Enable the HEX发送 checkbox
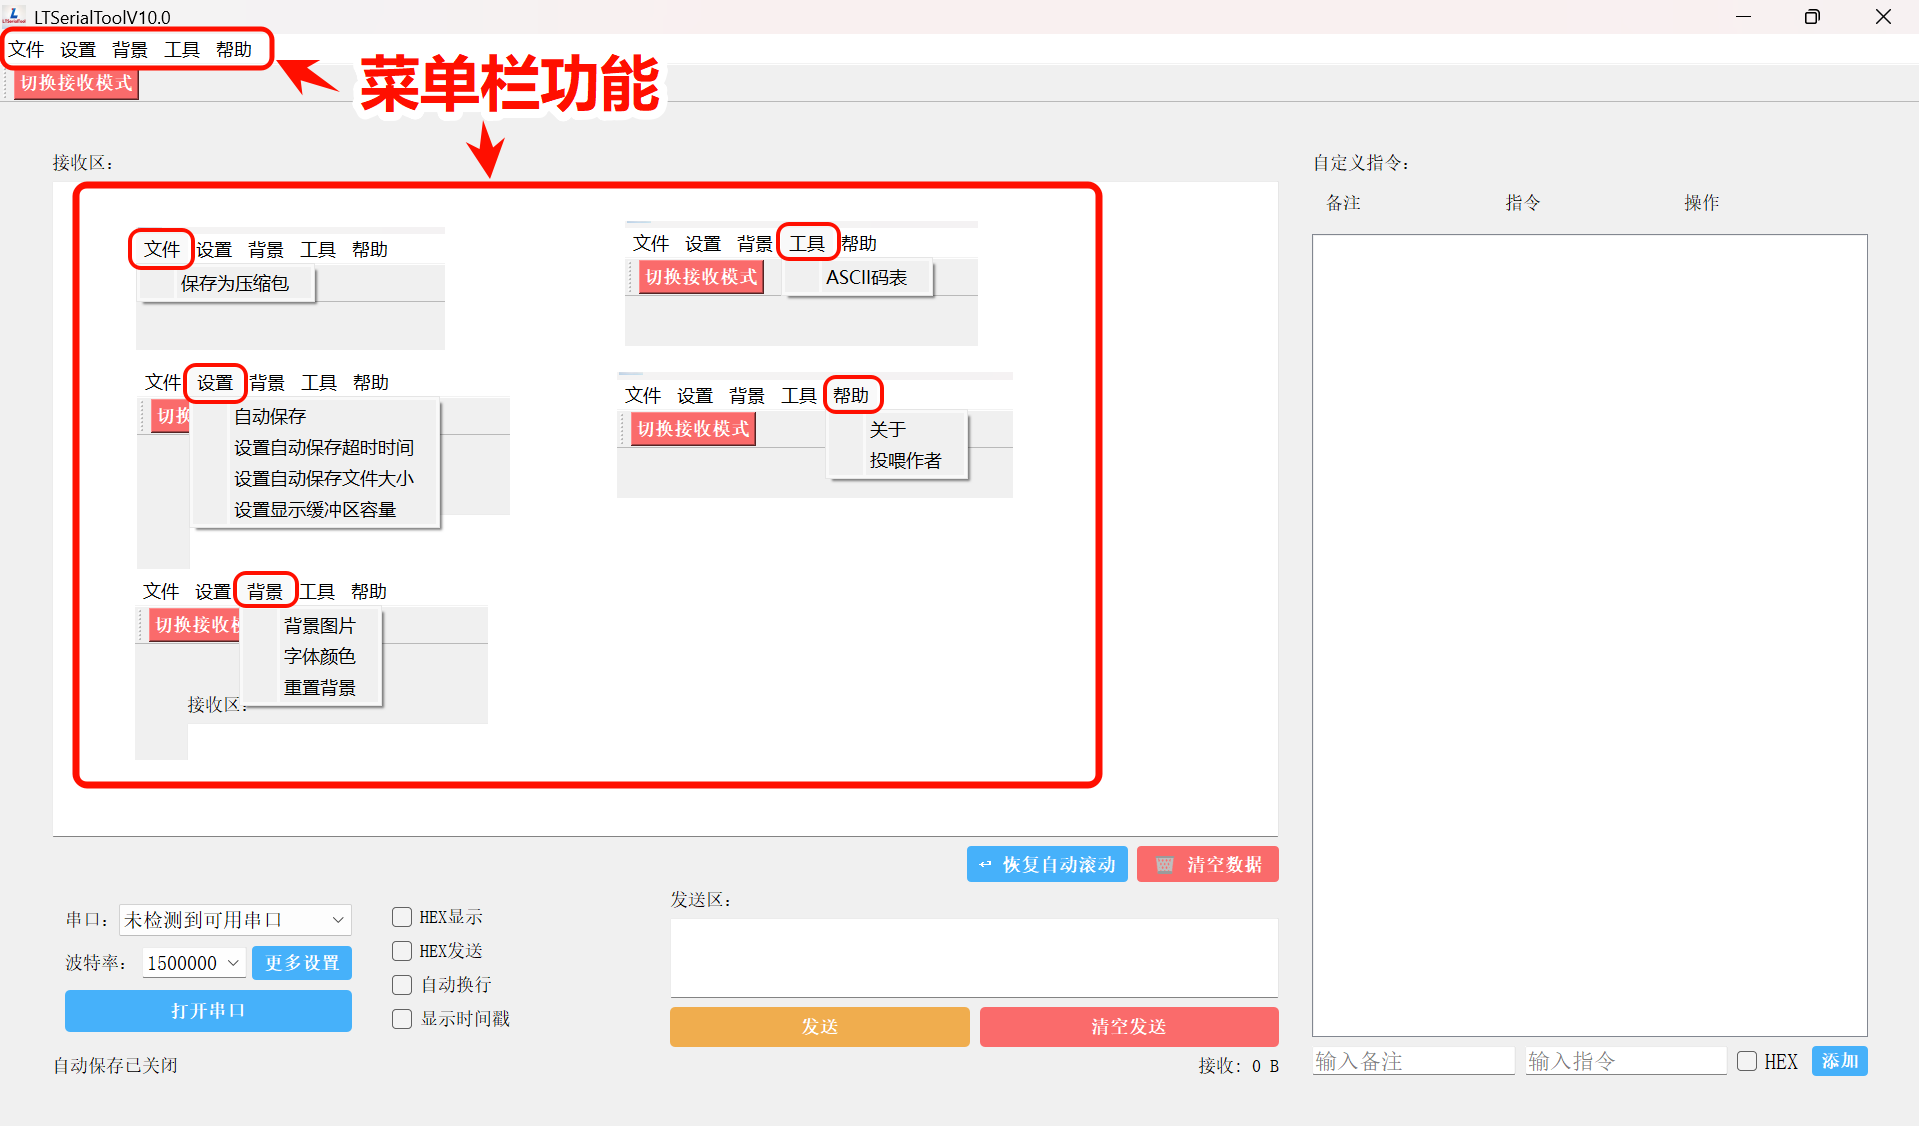The height and width of the screenshot is (1126, 1919). [x=402, y=950]
